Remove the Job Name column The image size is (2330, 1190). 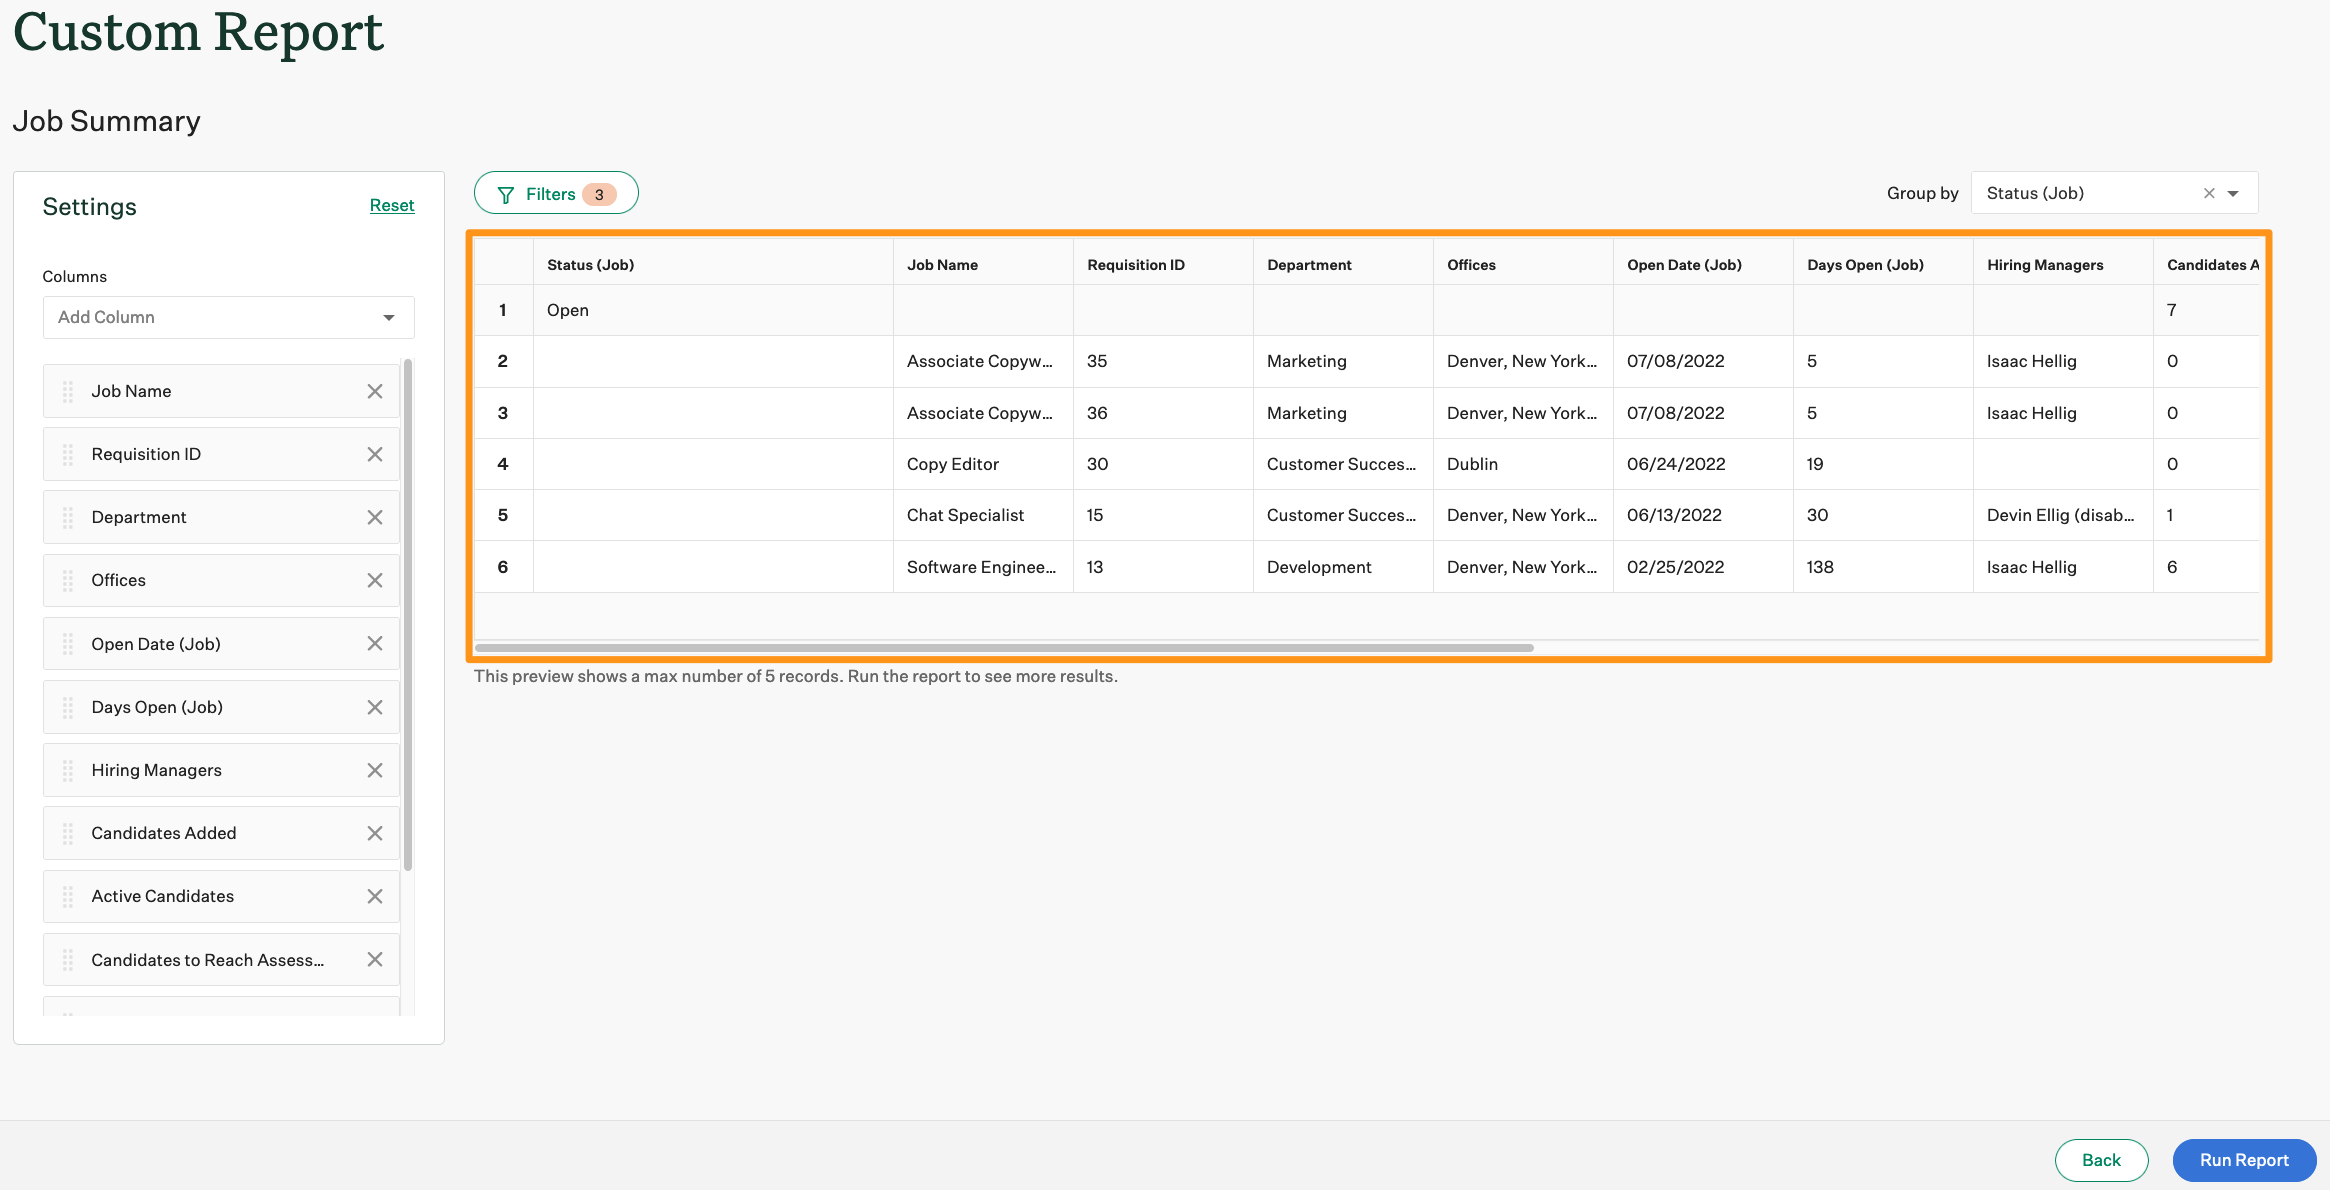[x=375, y=391]
